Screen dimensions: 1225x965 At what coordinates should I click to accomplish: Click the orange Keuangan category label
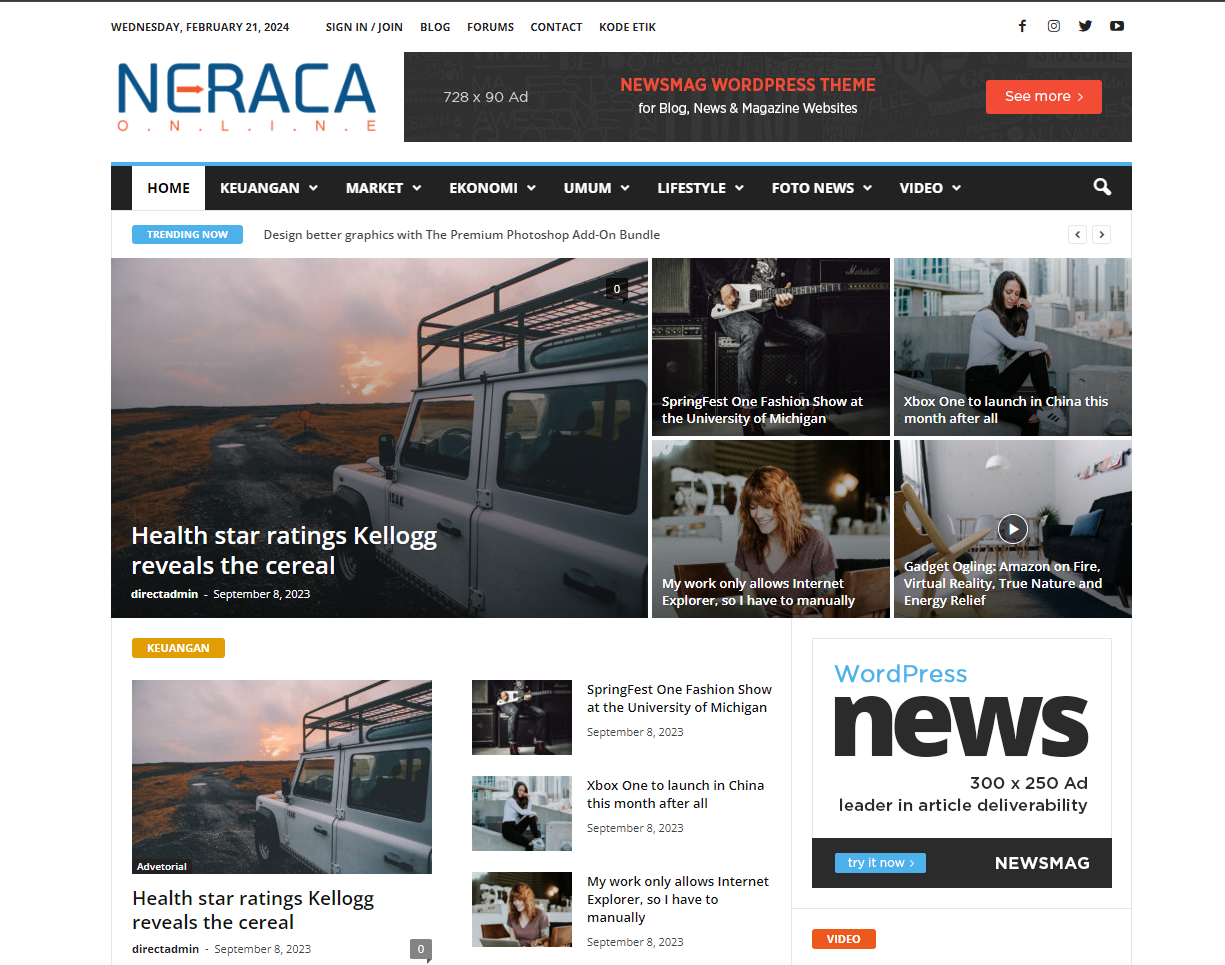click(x=178, y=648)
